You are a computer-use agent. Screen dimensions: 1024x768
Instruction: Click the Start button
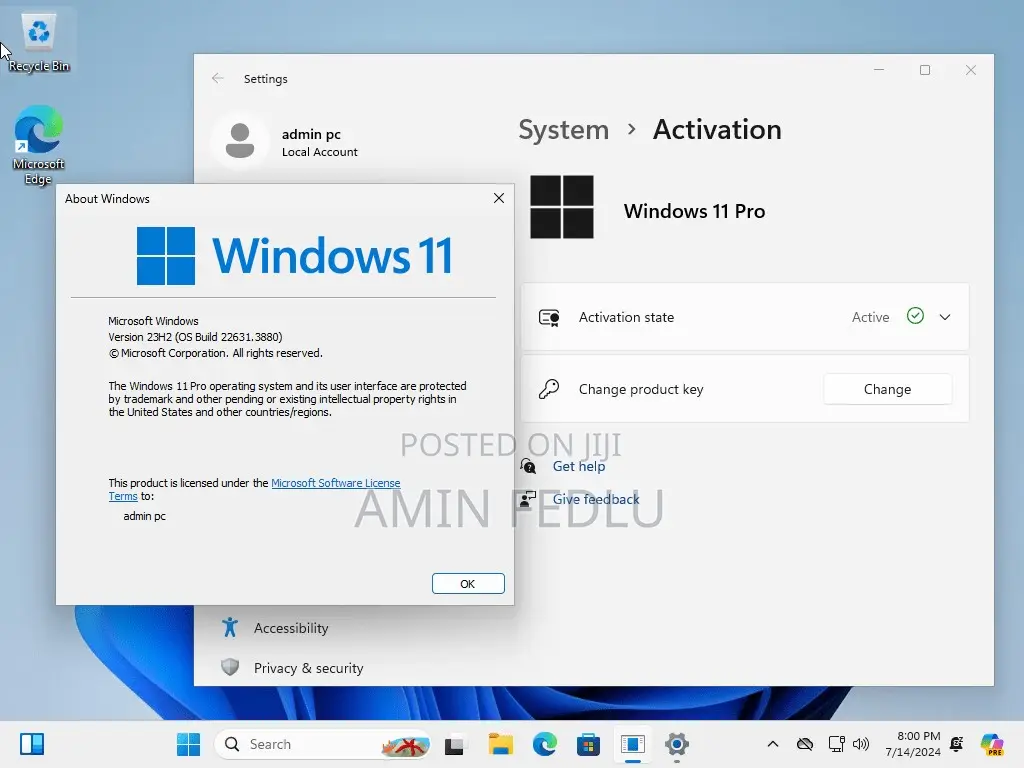pyautogui.click(x=188, y=744)
